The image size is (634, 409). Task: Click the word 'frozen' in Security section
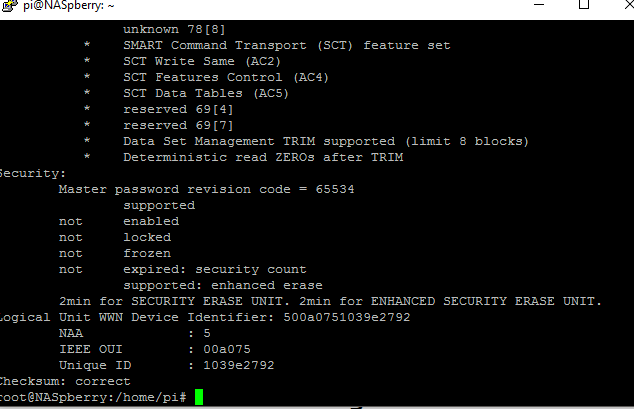tap(147, 253)
